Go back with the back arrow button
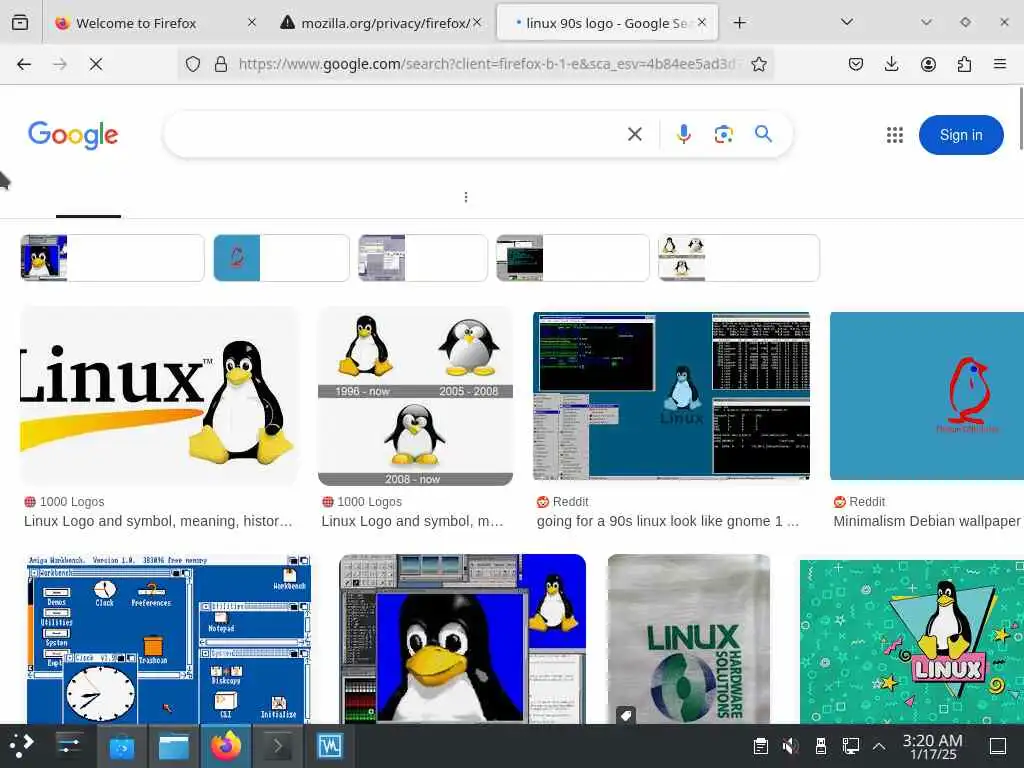Screen dimensions: 1024x768 [24, 64]
